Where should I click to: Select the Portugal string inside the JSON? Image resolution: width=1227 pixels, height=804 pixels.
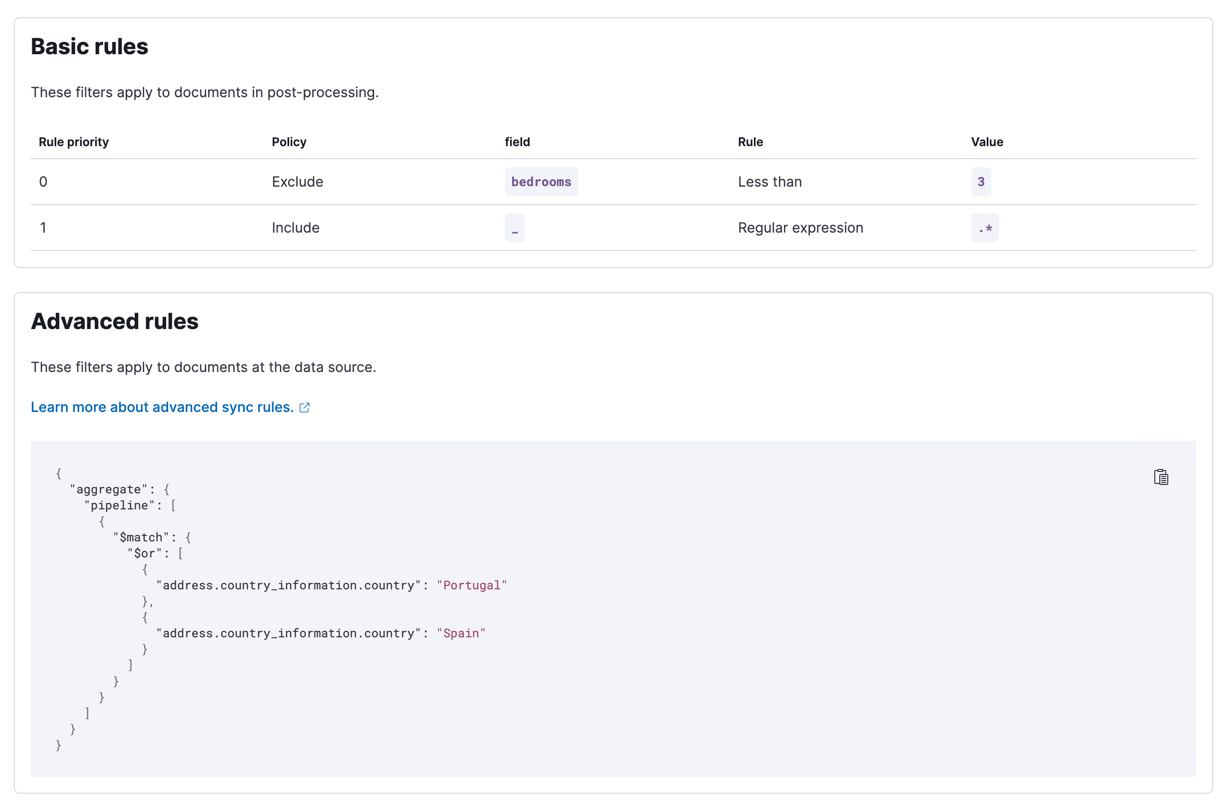472,585
